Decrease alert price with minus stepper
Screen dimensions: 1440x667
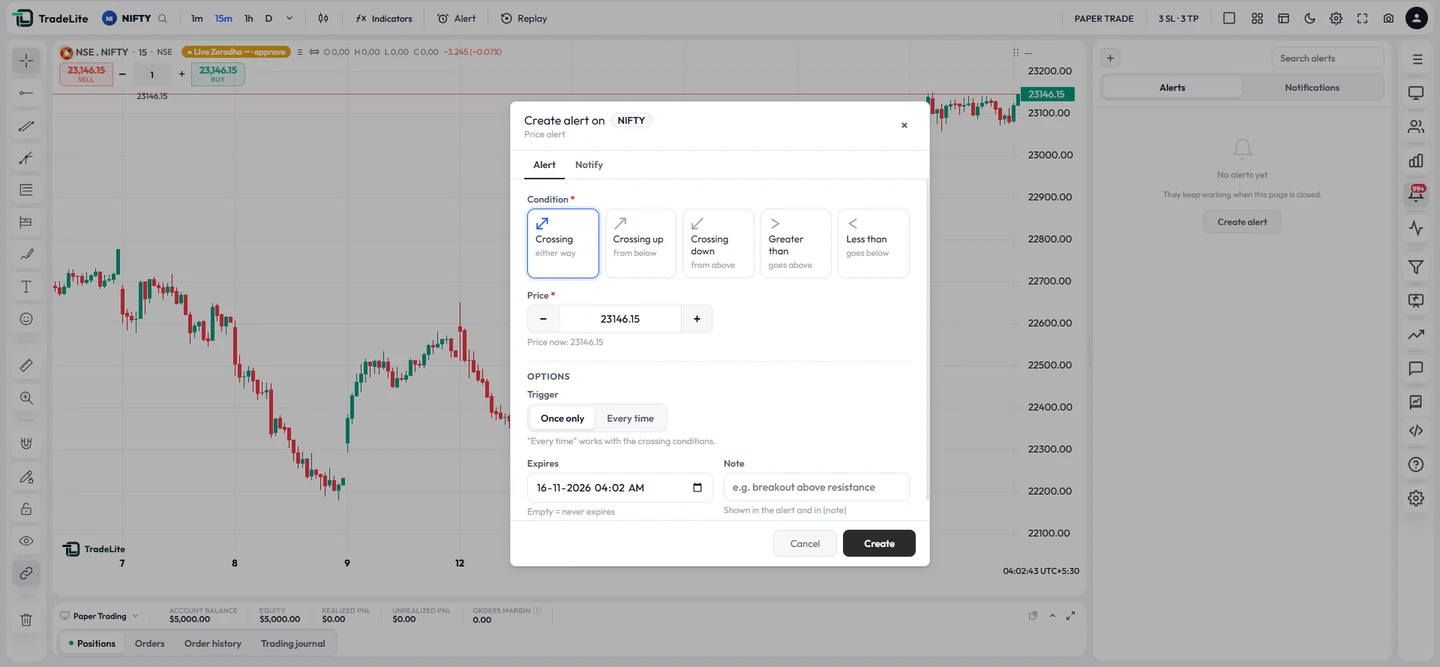(543, 319)
